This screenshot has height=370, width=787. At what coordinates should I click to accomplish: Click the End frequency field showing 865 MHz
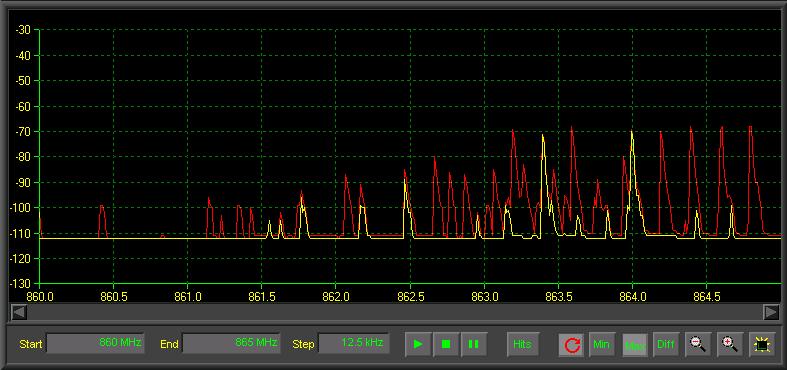tap(231, 343)
